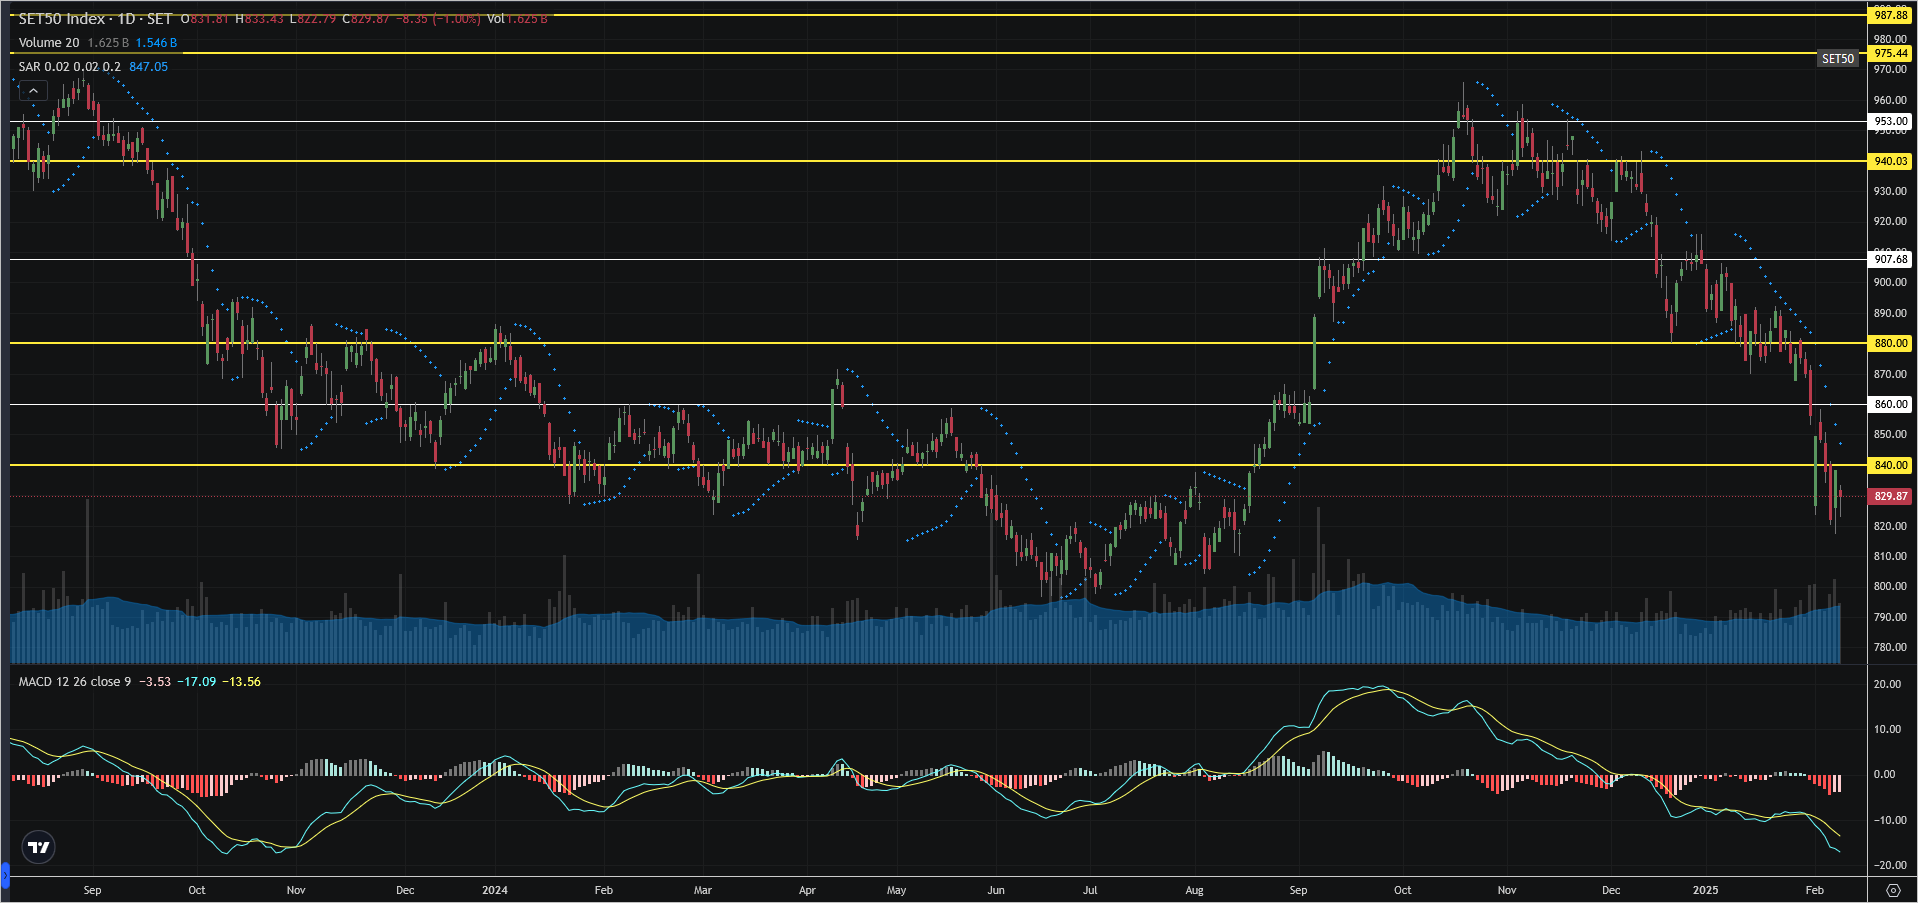The image size is (1918, 903).
Task: Click the MACD value −17.09
Action: click(196, 682)
